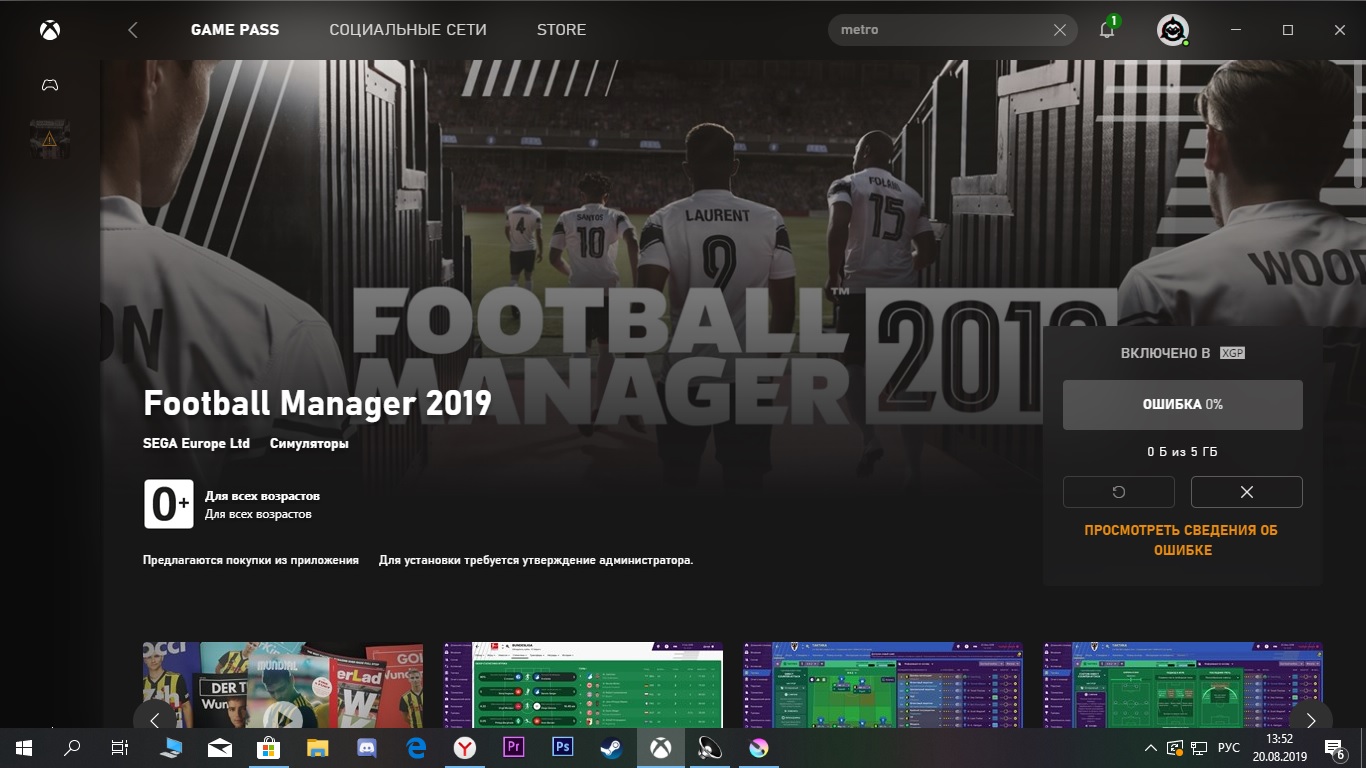
Task: Switch the РУС input language
Action: (1228, 748)
